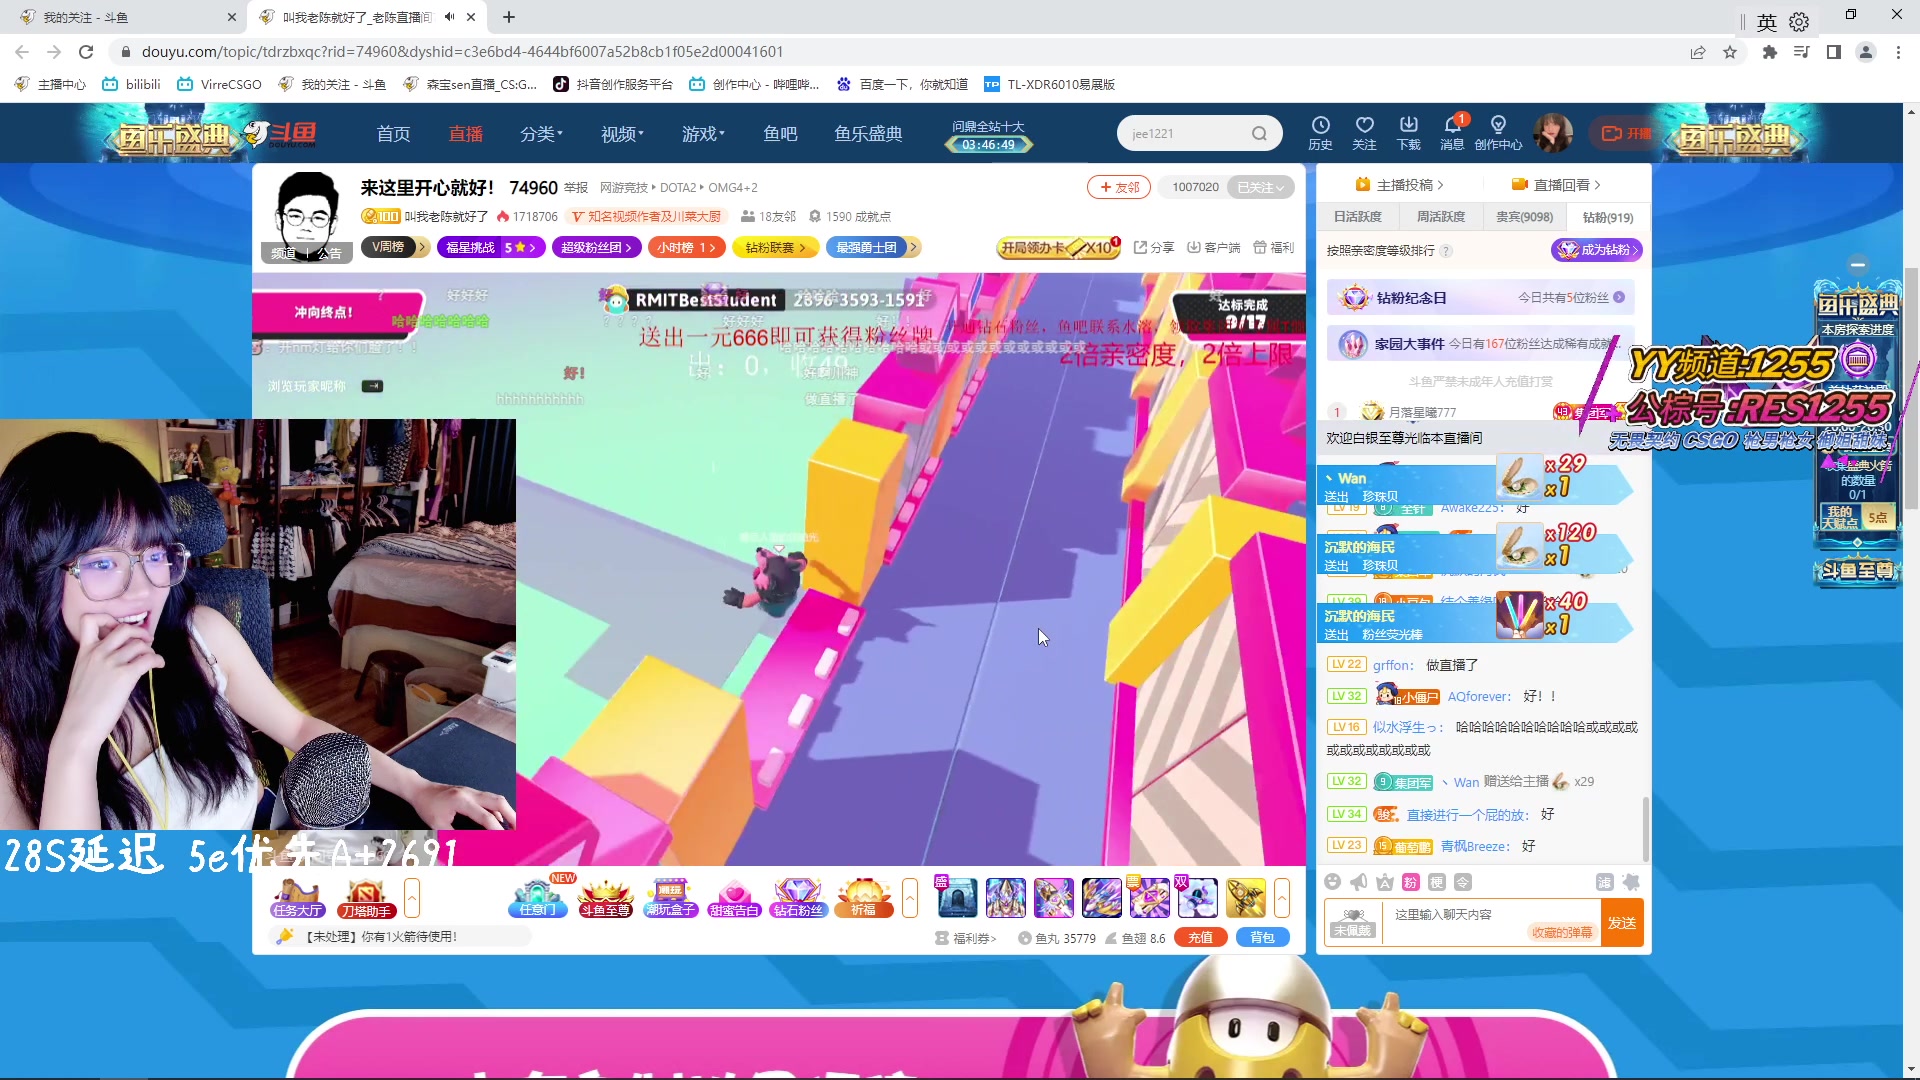The height and width of the screenshot is (1080, 1920).
Task: Open the emoji smiley picker in chat
Action: click(1332, 882)
